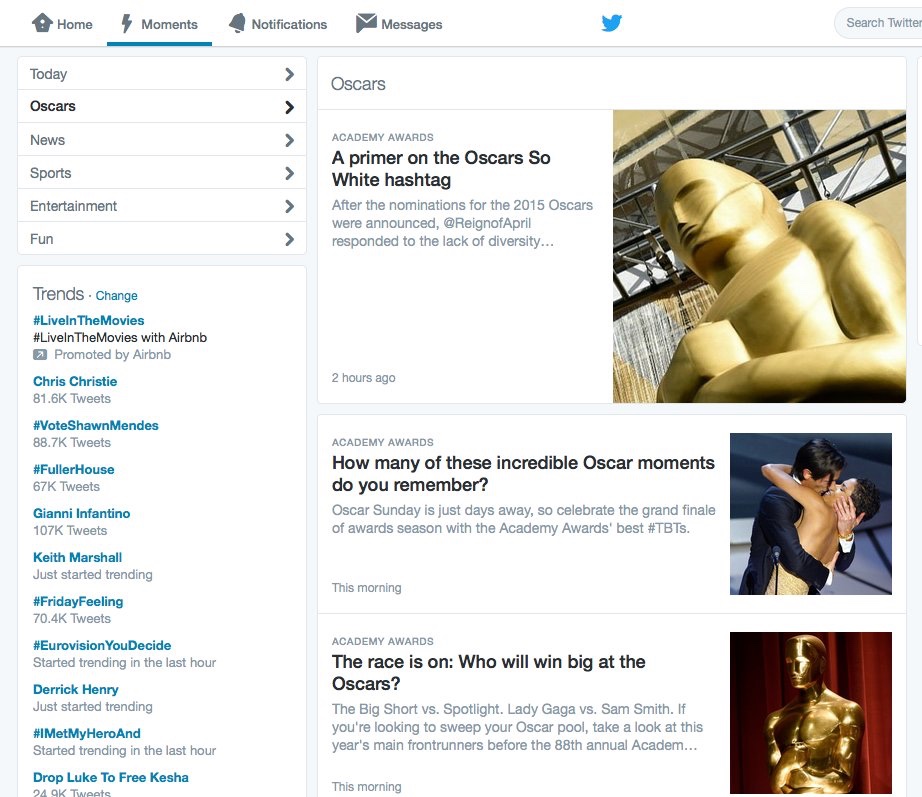
Task: Open the #VoteShawnMendes trend
Action: (x=96, y=425)
